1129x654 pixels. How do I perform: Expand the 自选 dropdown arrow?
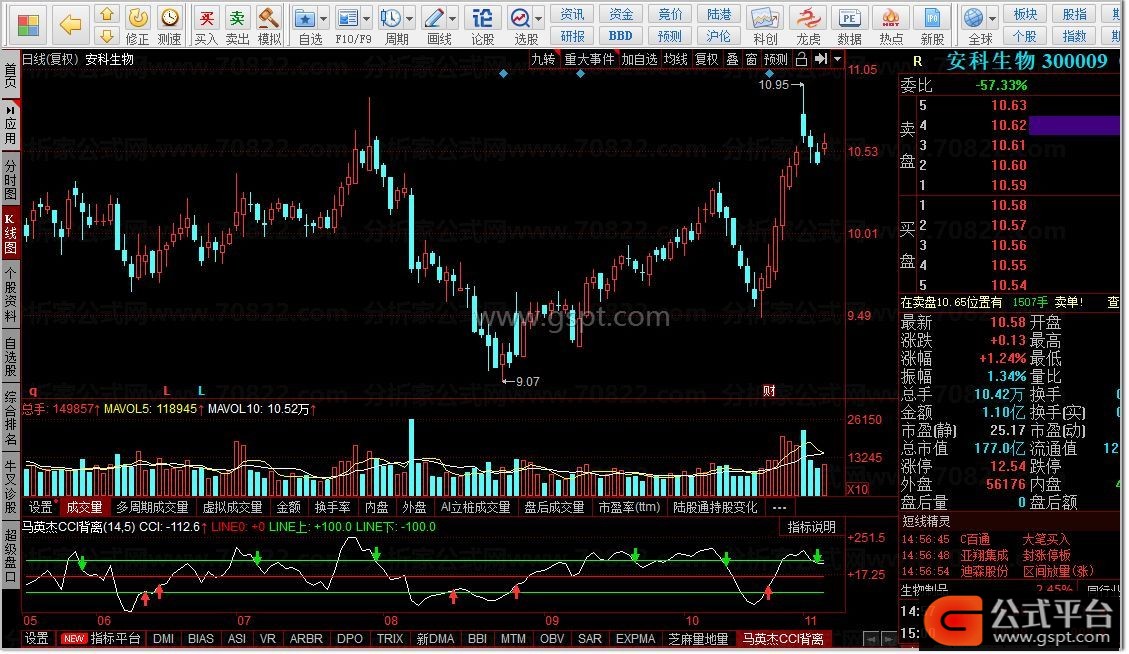click(x=323, y=19)
